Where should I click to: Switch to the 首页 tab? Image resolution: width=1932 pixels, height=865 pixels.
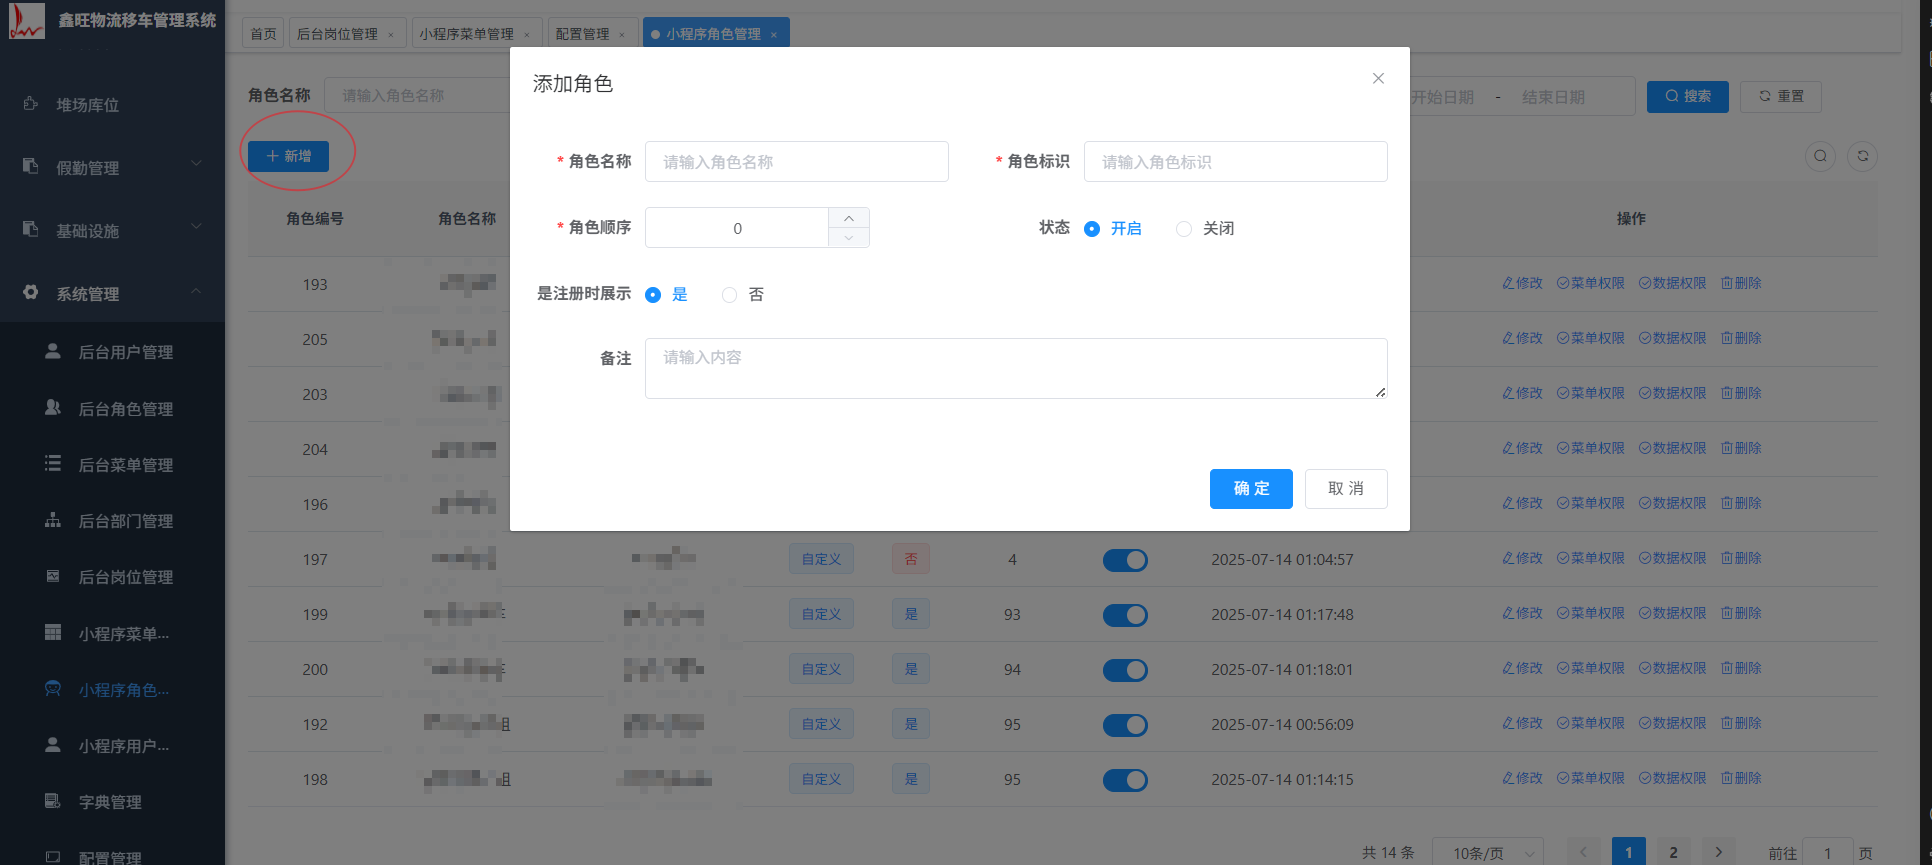click(263, 34)
